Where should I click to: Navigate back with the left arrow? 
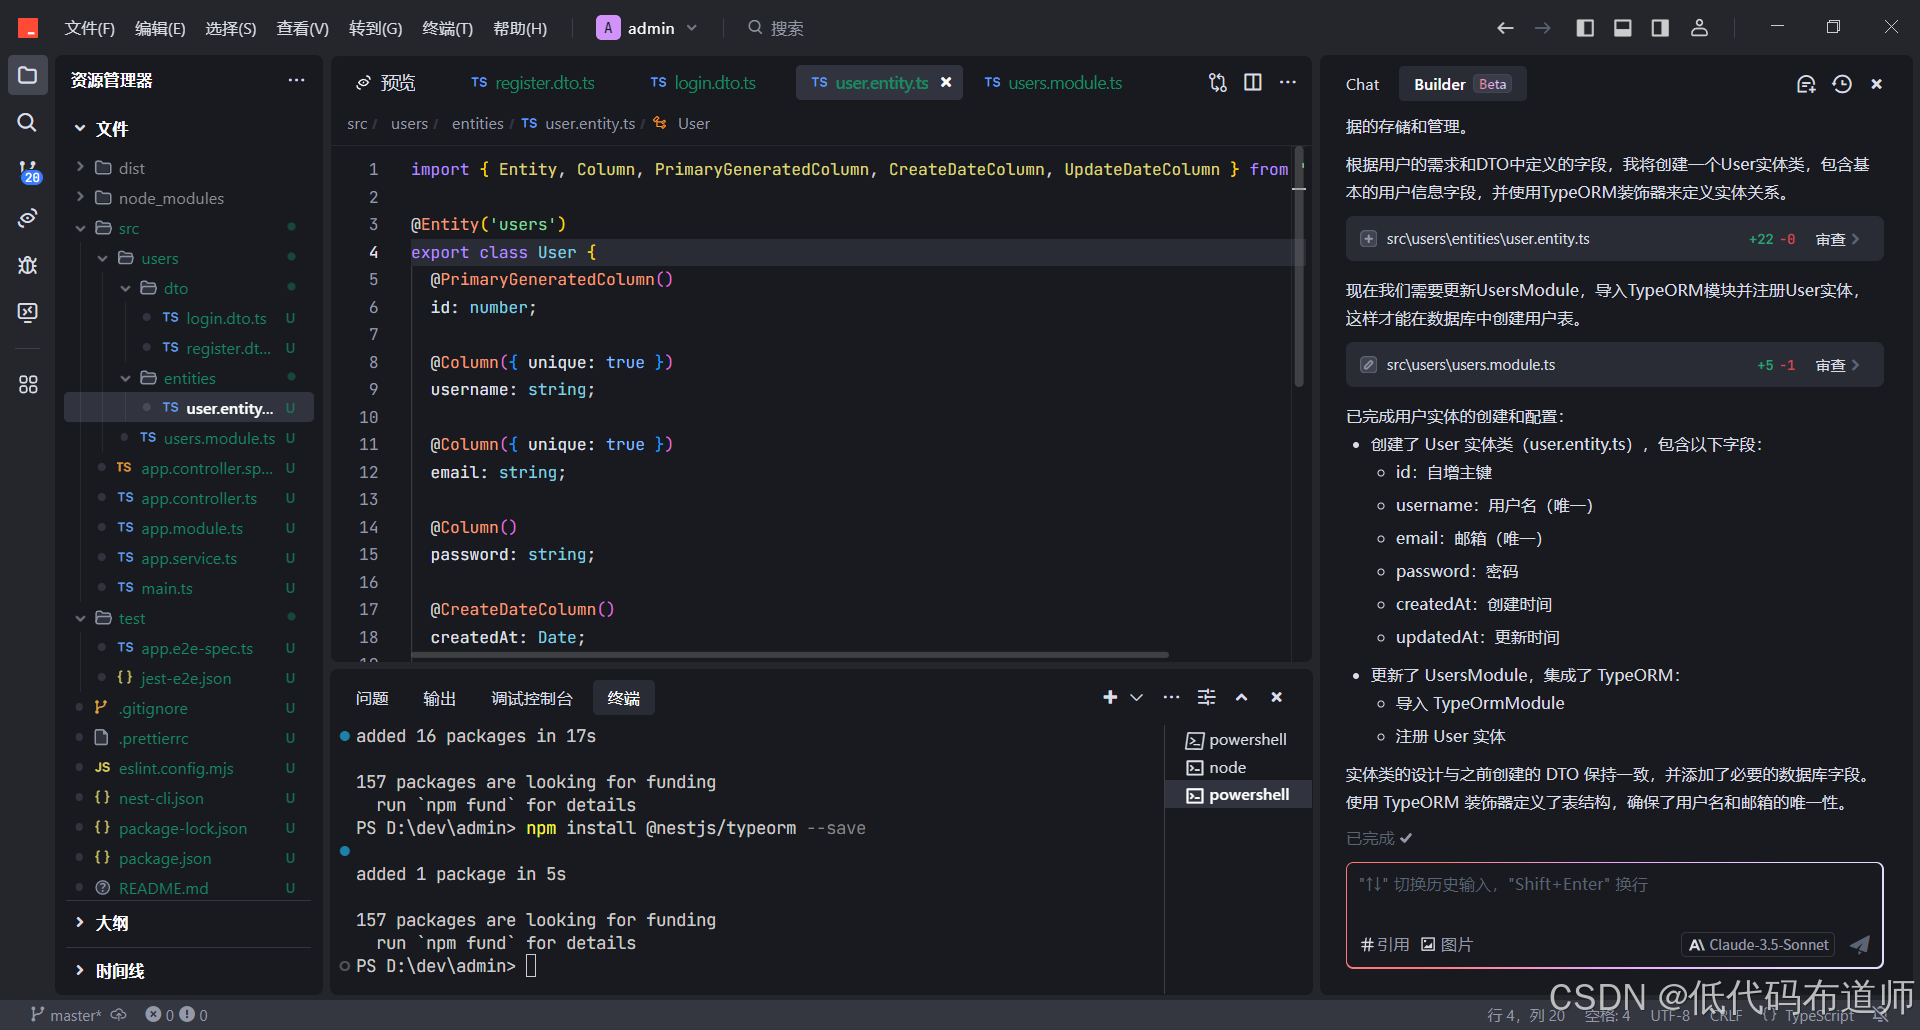(1505, 28)
